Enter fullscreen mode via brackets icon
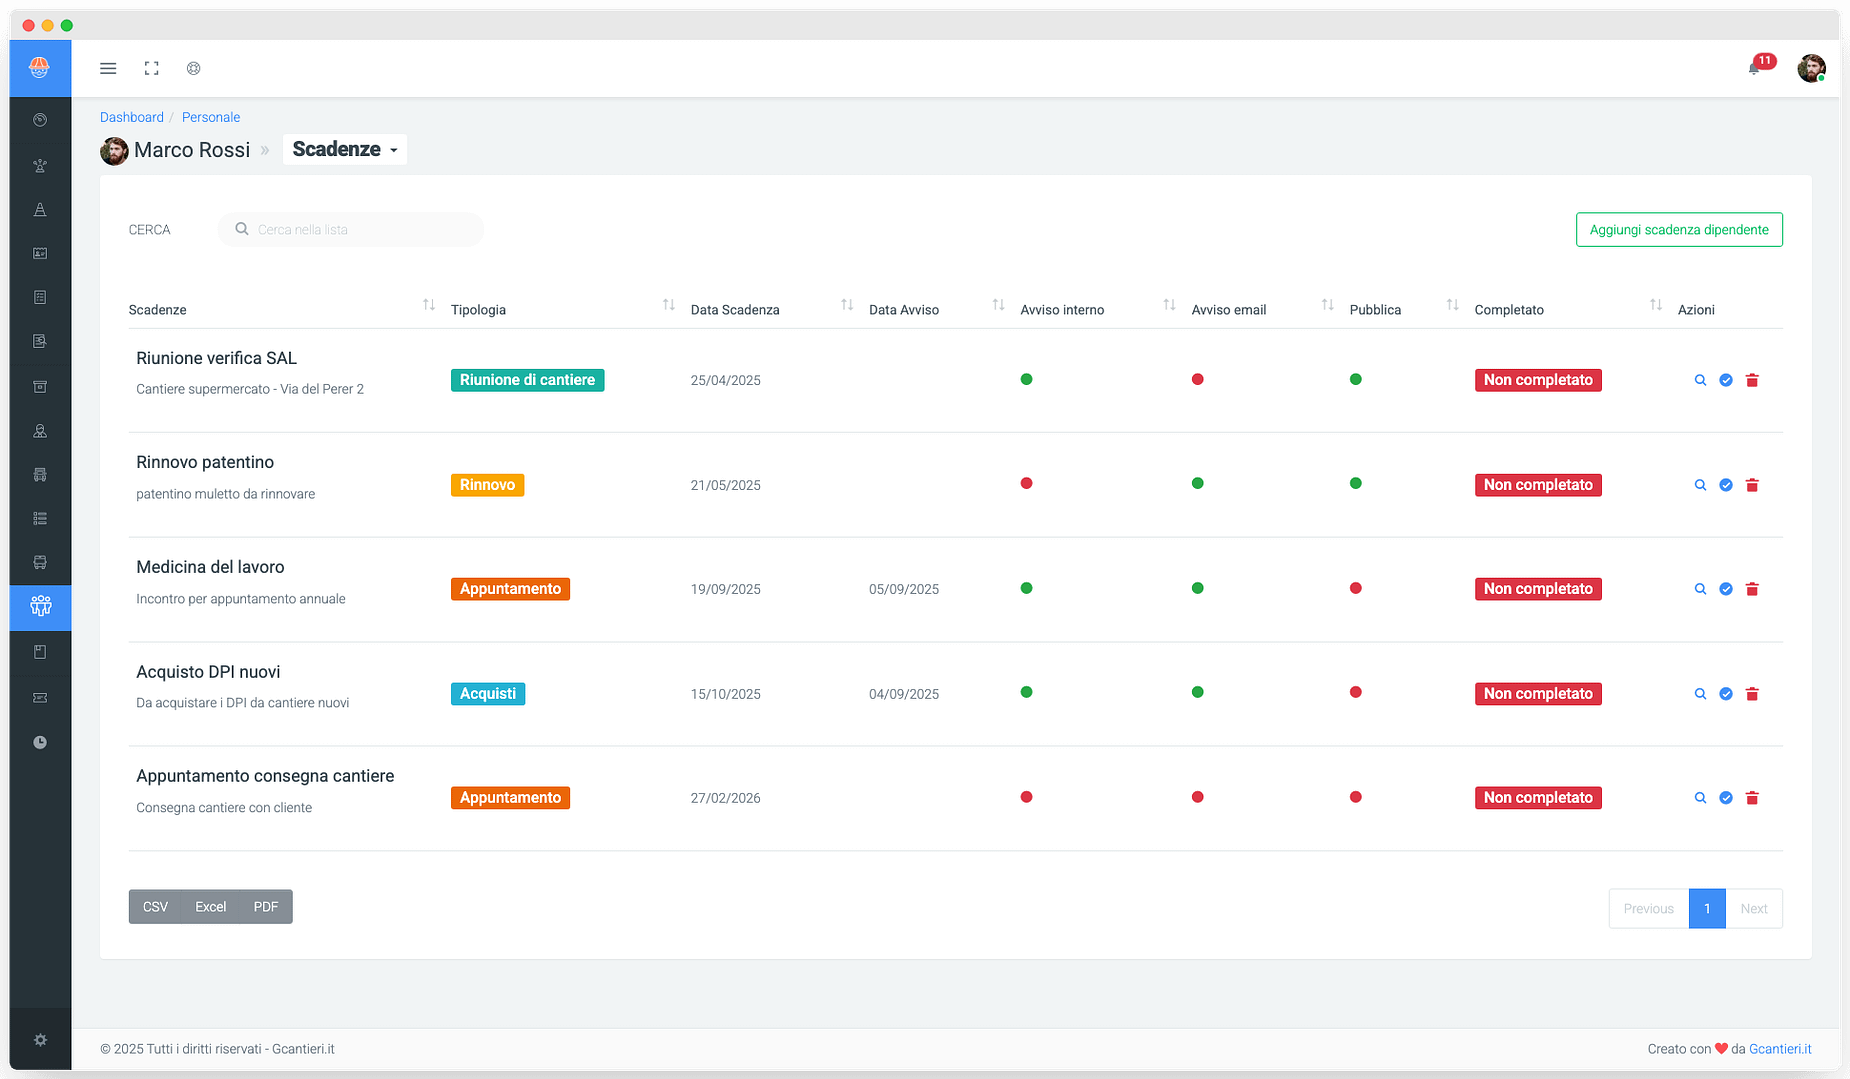This screenshot has height=1079, width=1850. coord(151,68)
